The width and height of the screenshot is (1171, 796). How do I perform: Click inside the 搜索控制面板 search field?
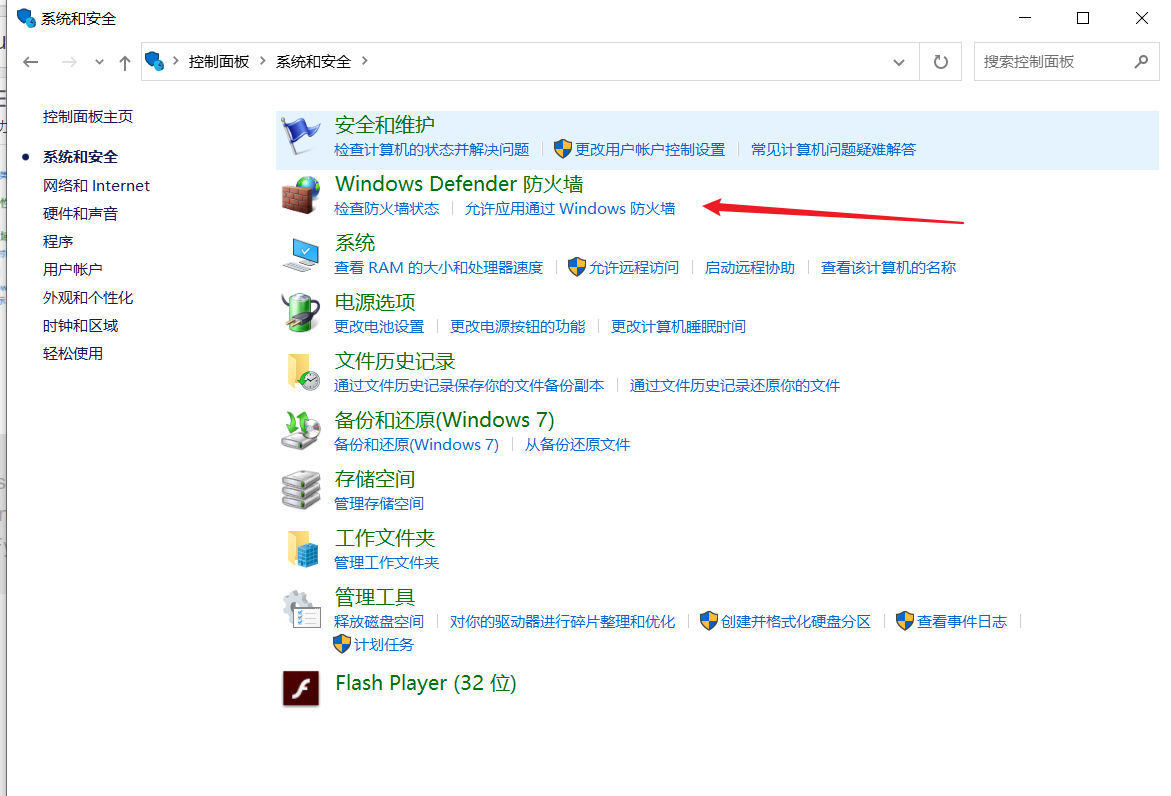(x=1050, y=61)
